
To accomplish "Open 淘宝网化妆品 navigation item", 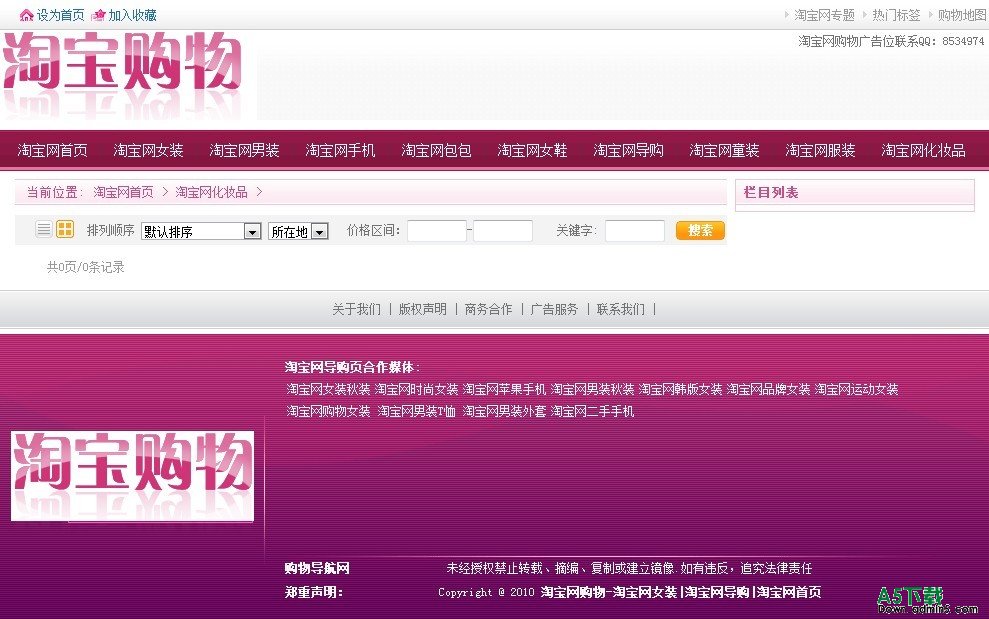I will pos(923,150).
